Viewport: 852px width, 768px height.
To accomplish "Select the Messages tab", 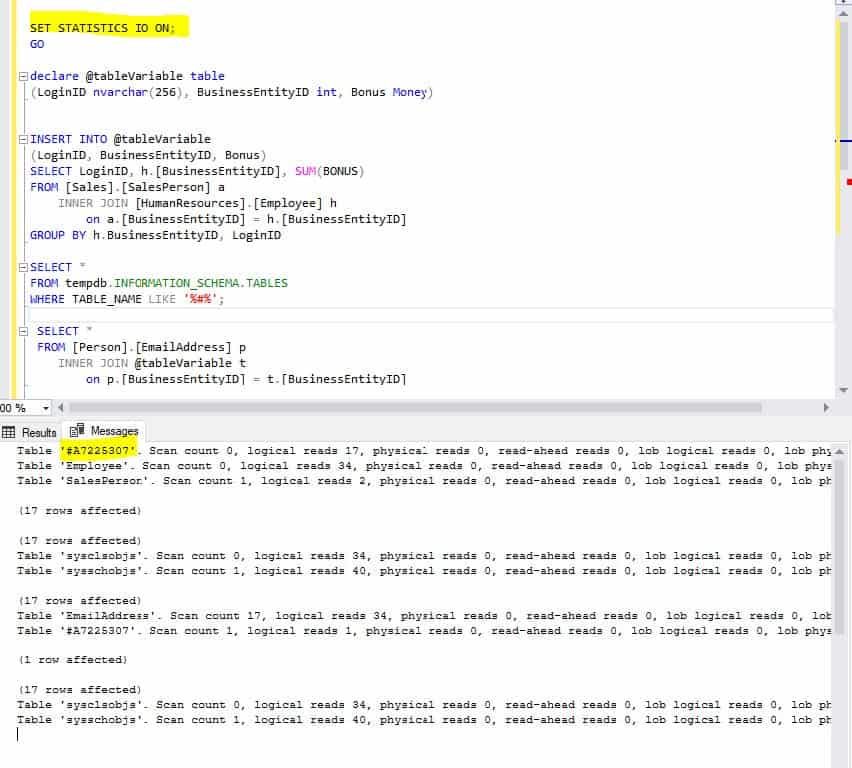I will pos(104,431).
